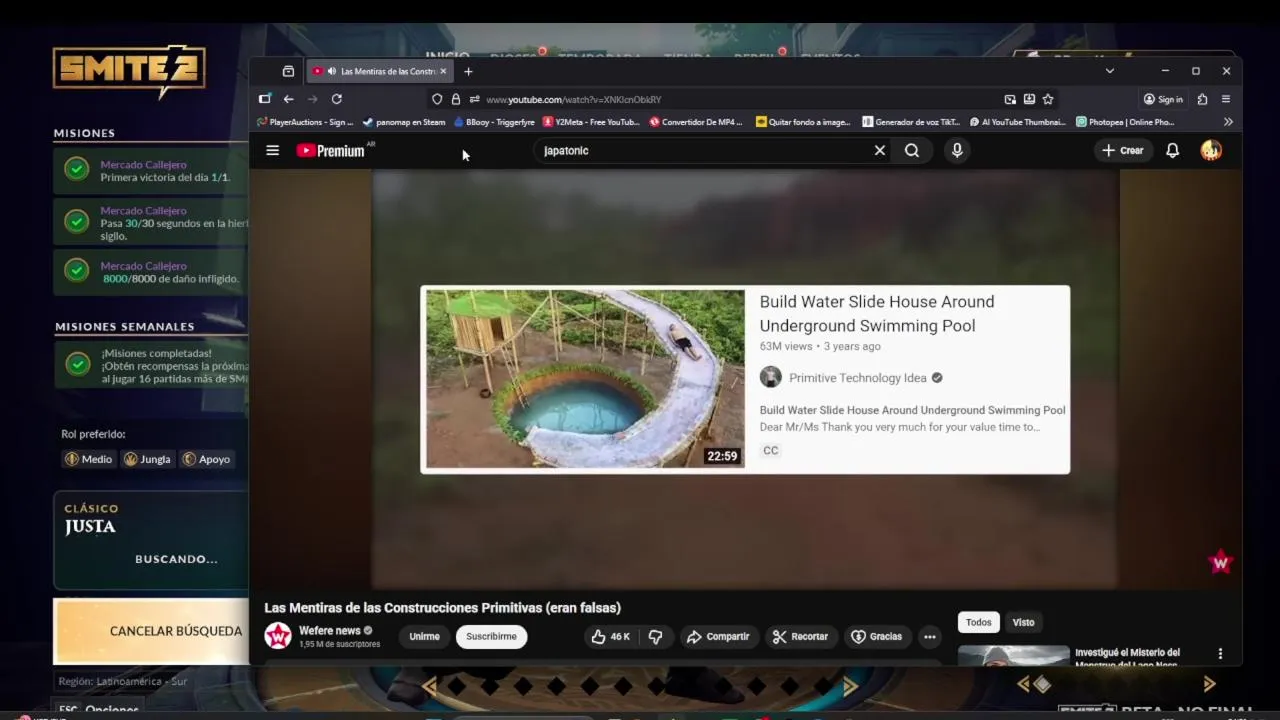Screen dimensions: 1280x720
Task: Open options for the Investigué video
Action: 1220,654
